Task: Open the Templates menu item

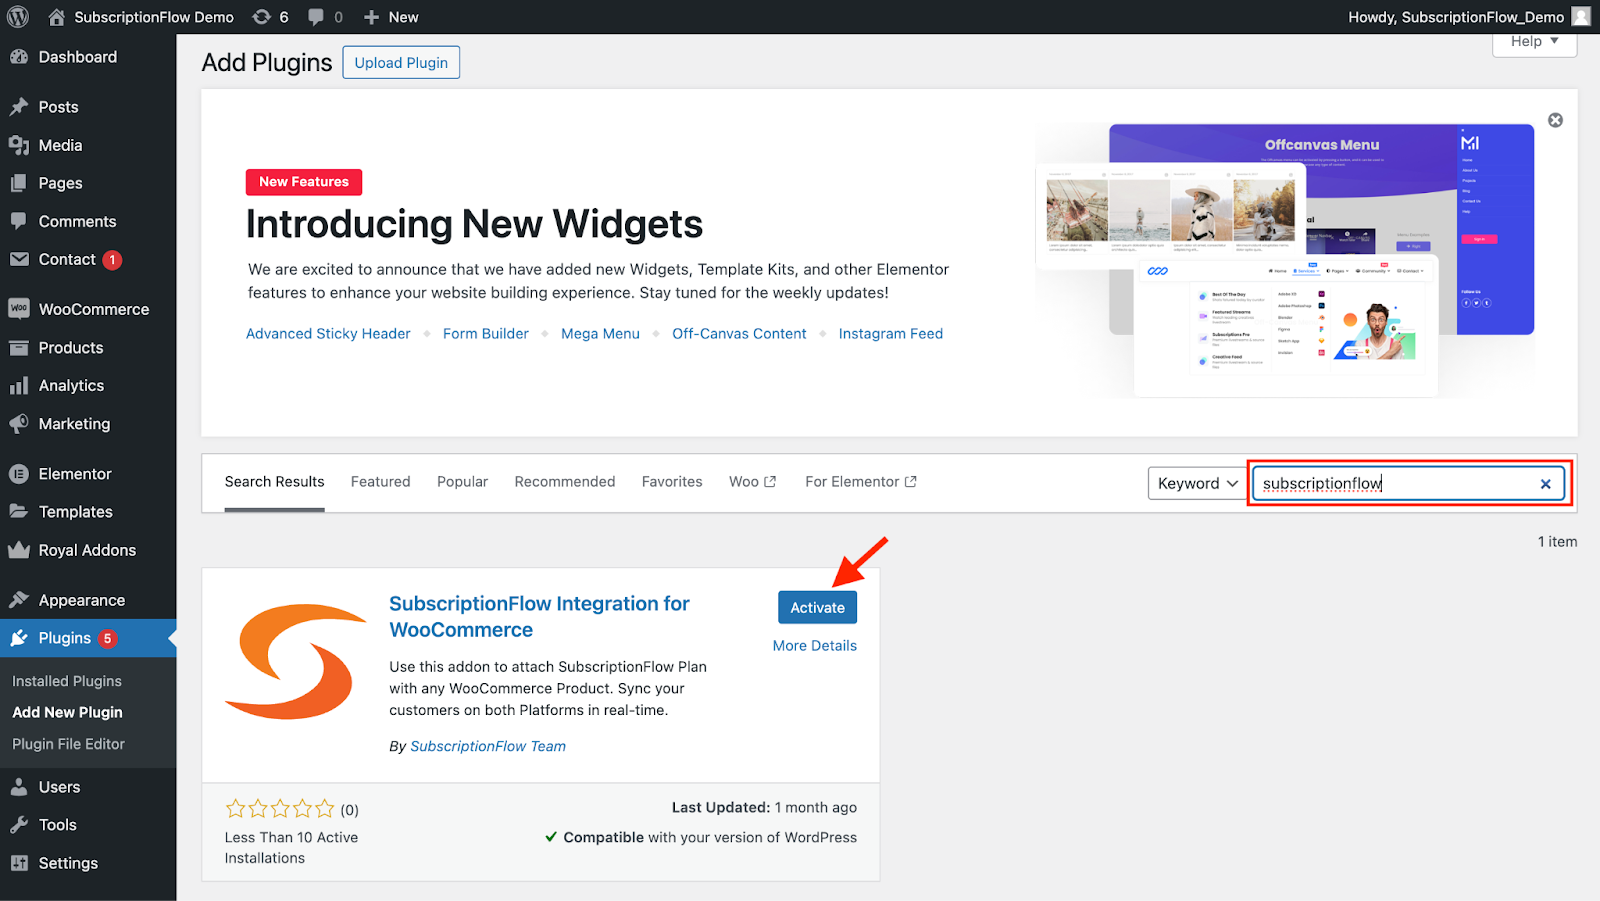Action: tap(88, 512)
